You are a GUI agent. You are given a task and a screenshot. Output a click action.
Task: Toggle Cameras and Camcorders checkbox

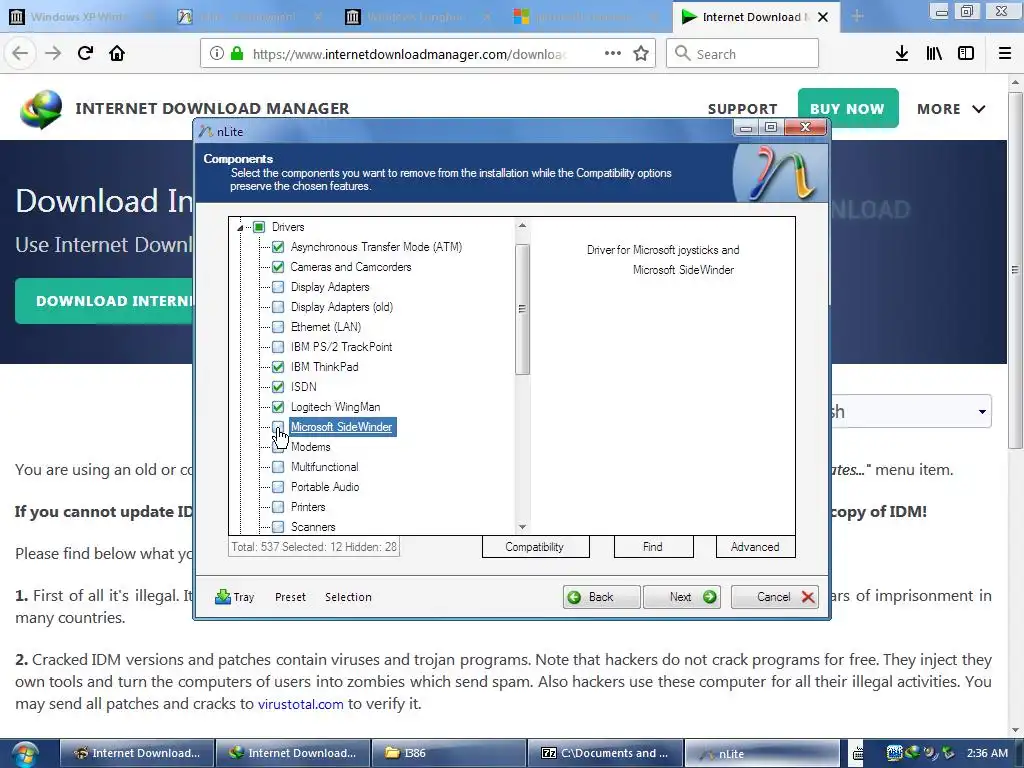tap(278, 267)
